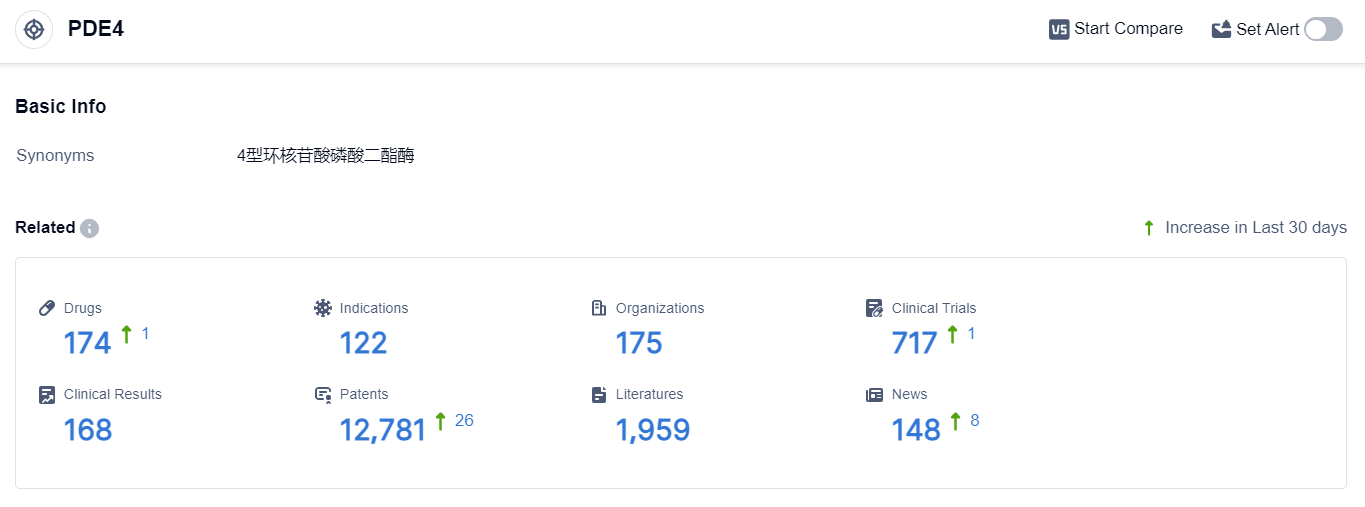Open the 717 Clinical Trials count
The height and width of the screenshot is (507, 1365).
[914, 343]
